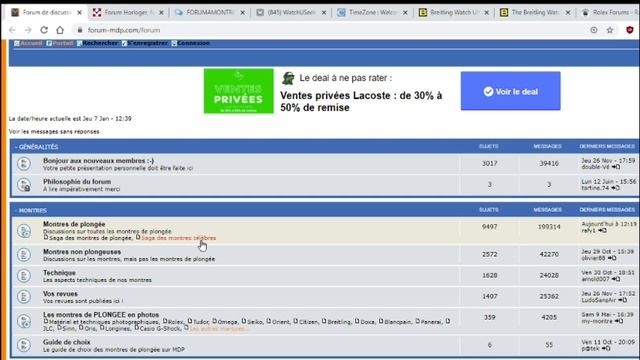Open the Technique forum
The width and height of the screenshot is (640, 360).
60,273
